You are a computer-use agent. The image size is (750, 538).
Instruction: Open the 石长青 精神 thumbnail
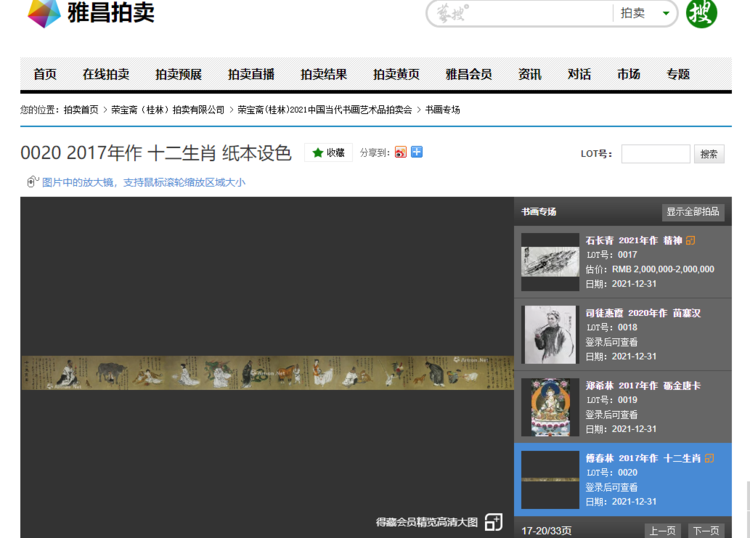pos(550,262)
